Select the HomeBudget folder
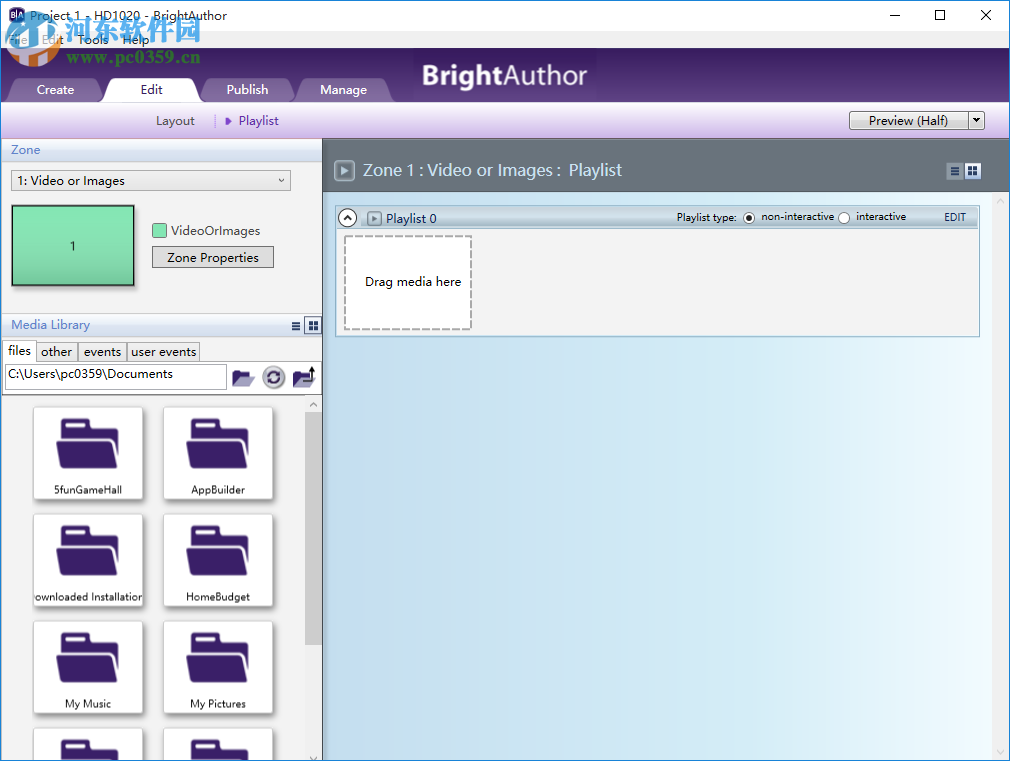 pyautogui.click(x=218, y=560)
